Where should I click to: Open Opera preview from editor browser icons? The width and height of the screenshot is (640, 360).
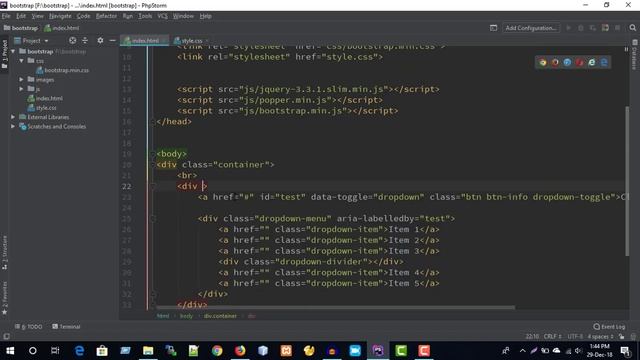click(579, 62)
